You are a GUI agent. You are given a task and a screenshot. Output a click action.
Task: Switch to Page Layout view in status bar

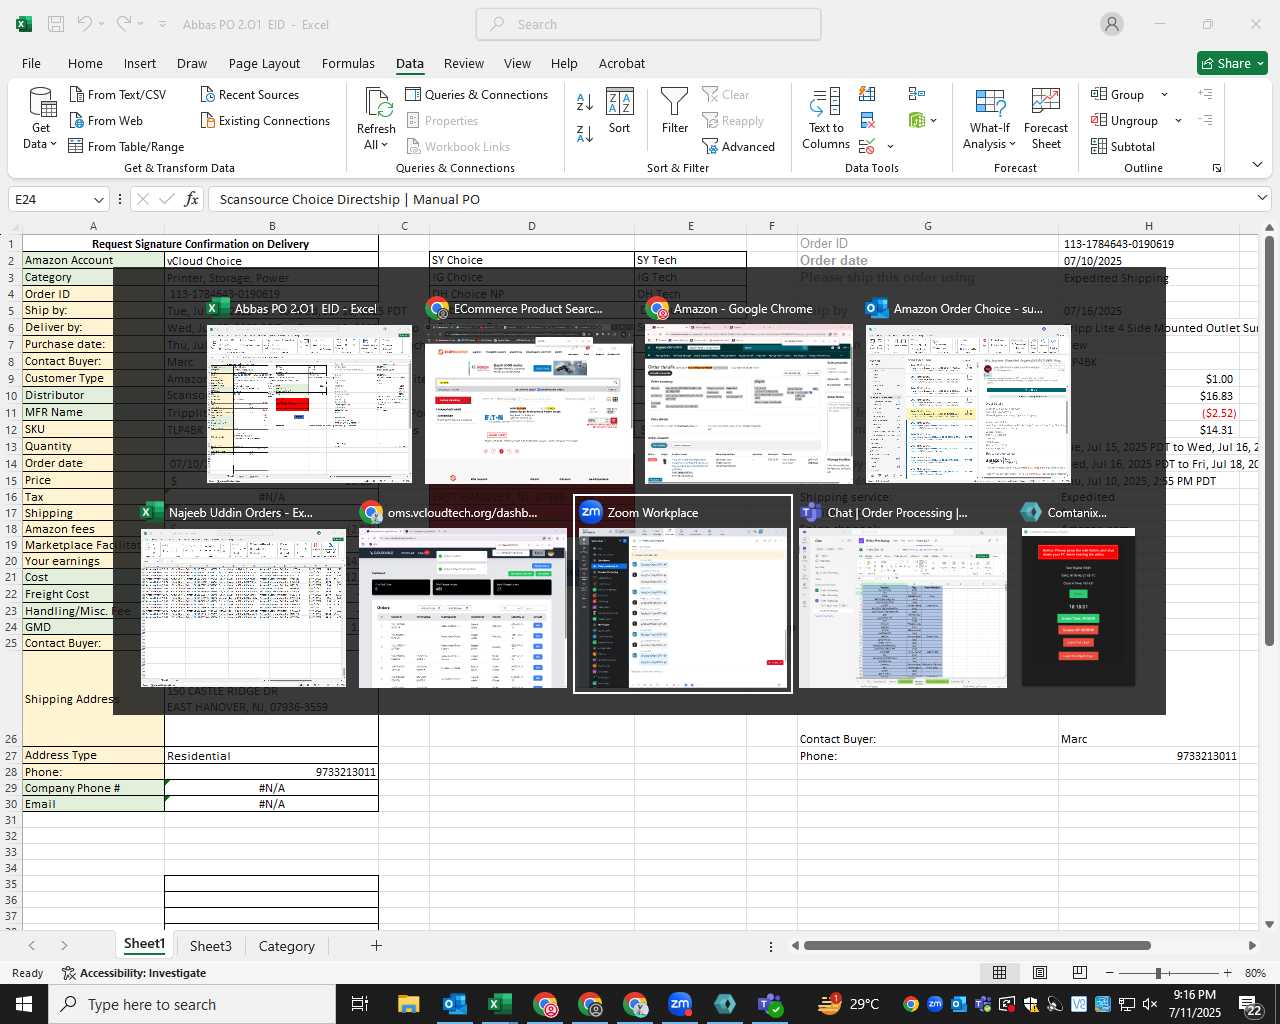pos(1039,973)
